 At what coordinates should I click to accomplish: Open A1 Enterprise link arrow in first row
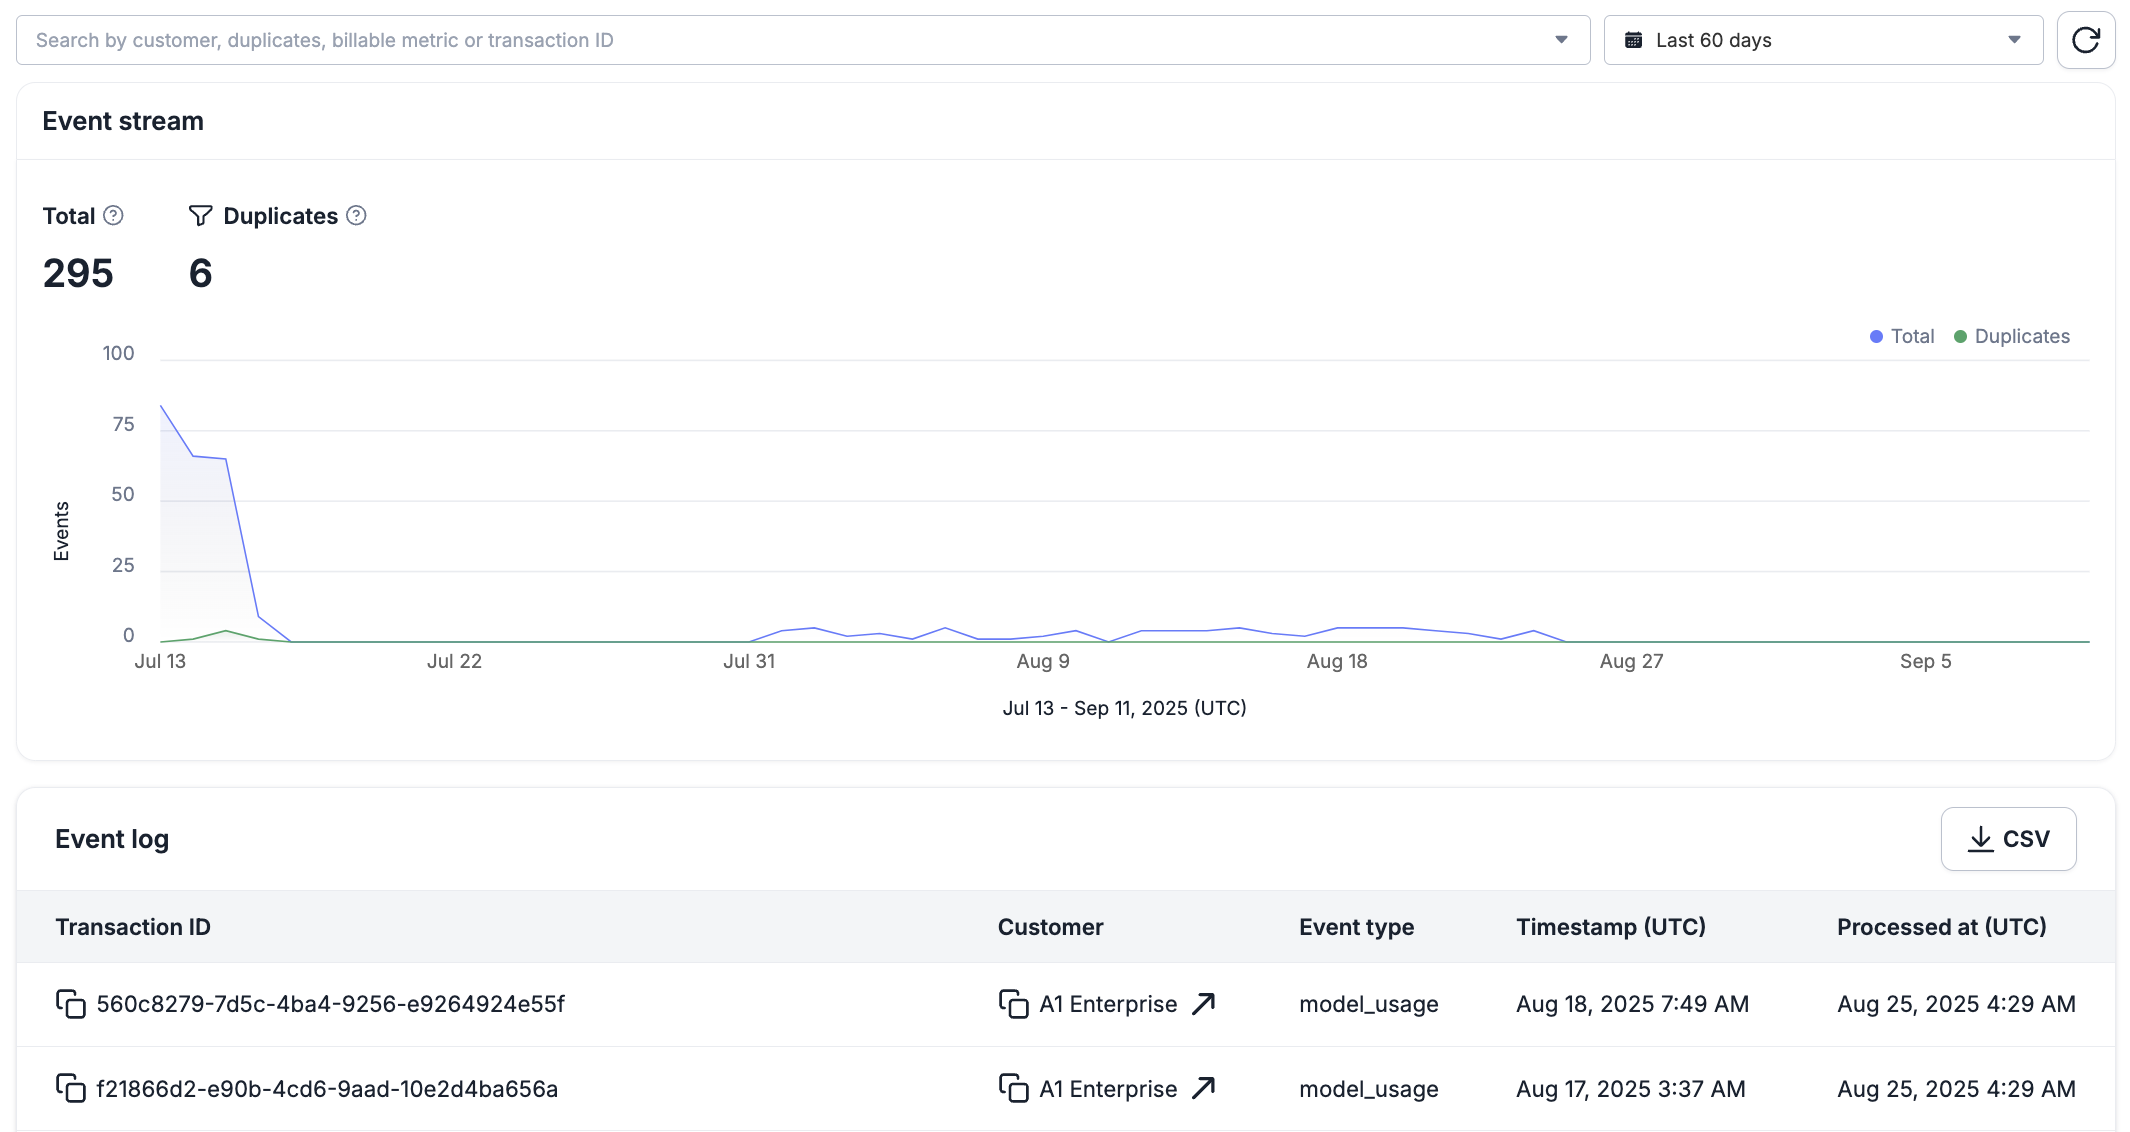coord(1204,1004)
